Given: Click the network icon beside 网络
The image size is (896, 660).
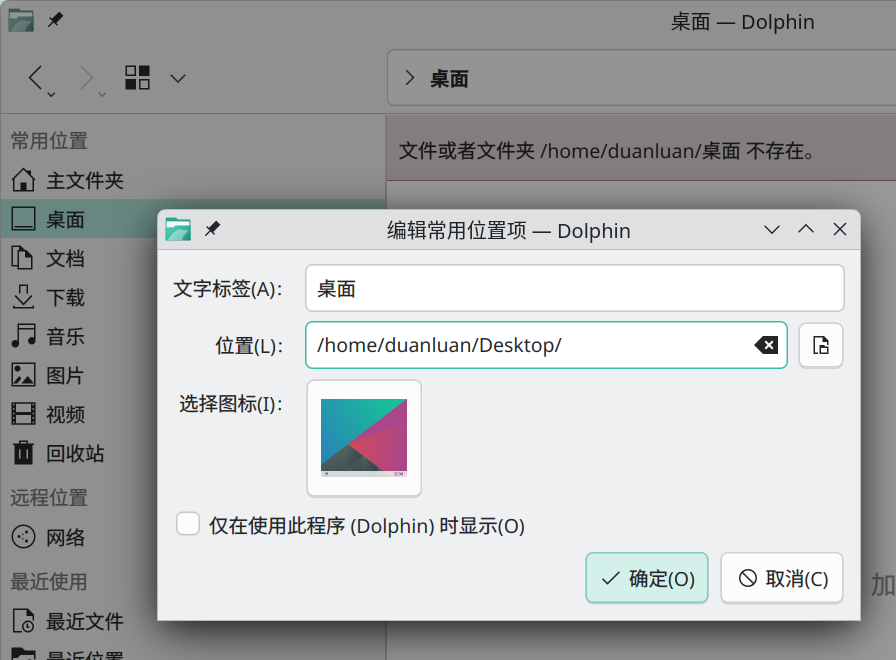Looking at the screenshot, I should (x=23, y=537).
